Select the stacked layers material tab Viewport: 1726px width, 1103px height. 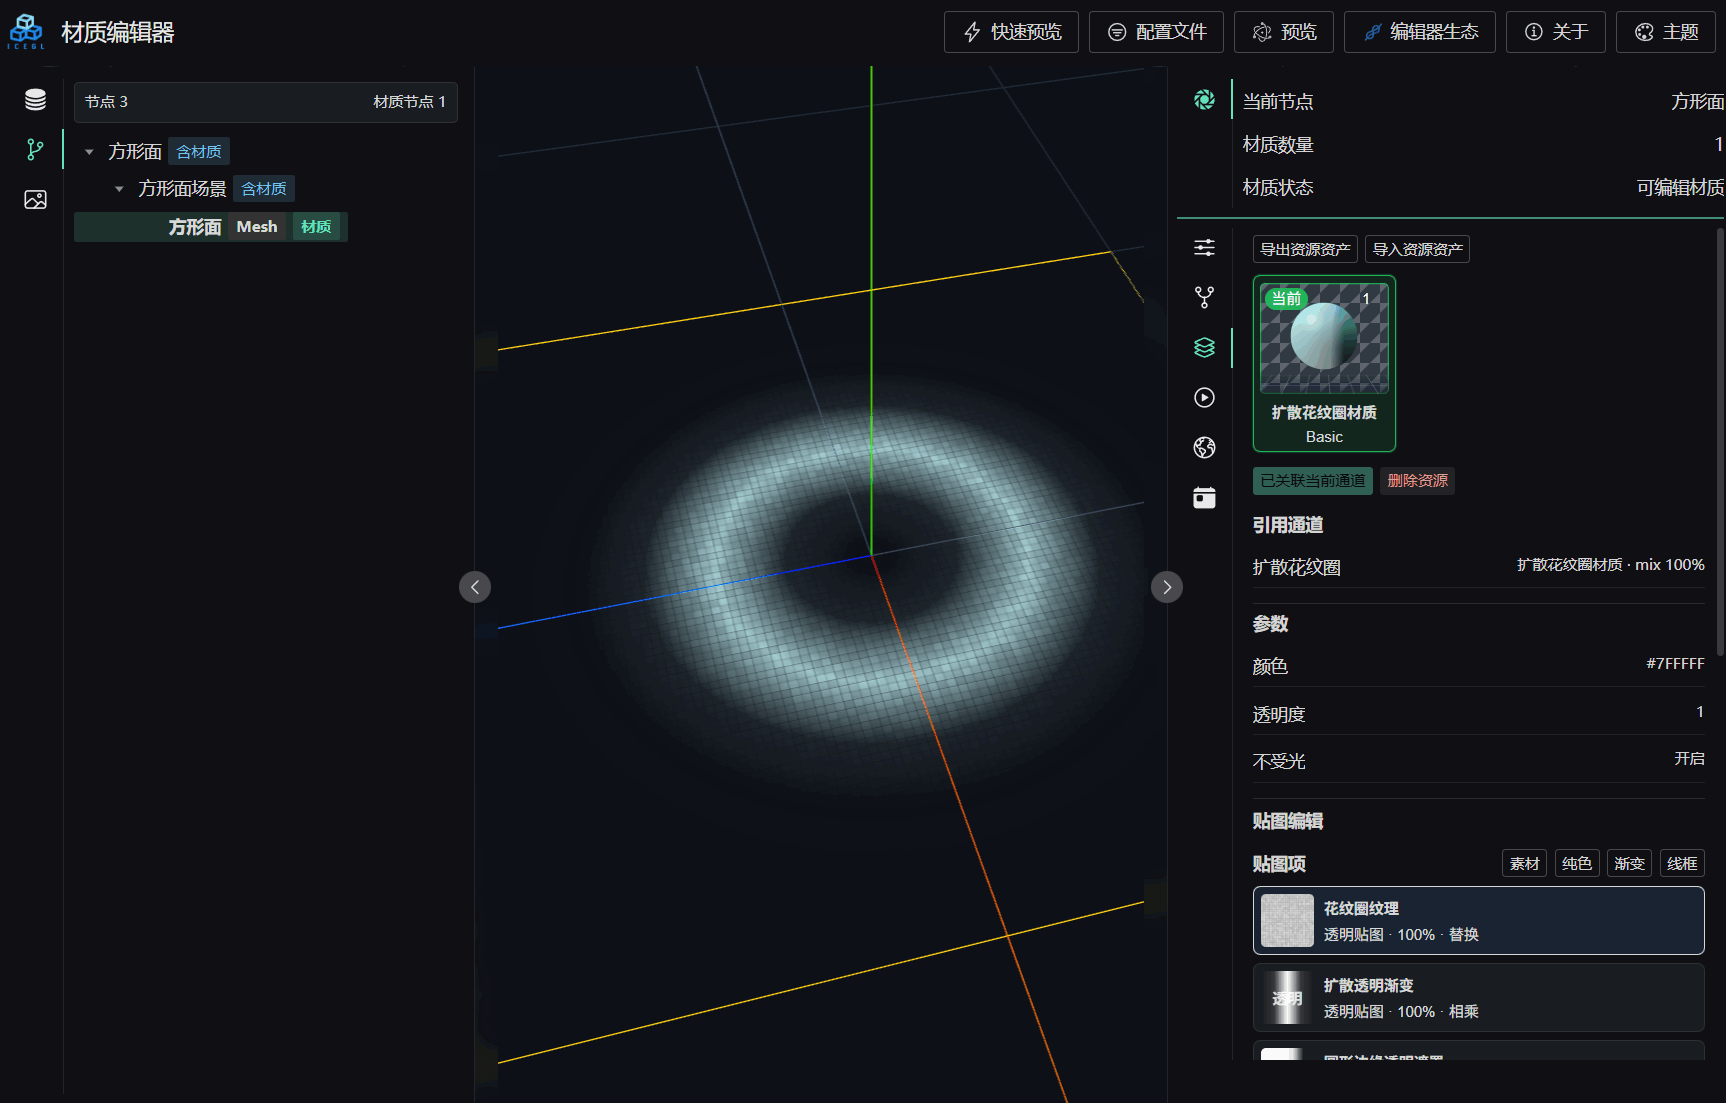(1204, 347)
